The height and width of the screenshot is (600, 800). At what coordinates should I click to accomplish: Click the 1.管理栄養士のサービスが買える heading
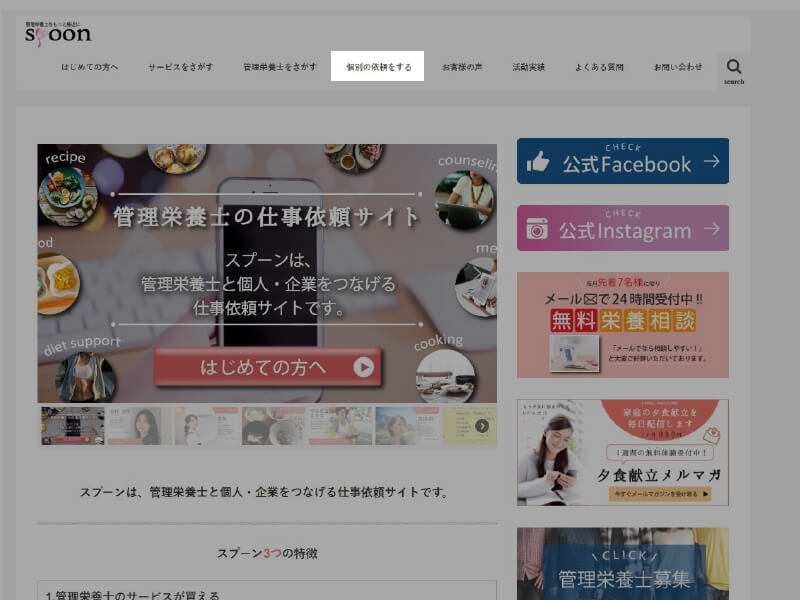click(132, 595)
